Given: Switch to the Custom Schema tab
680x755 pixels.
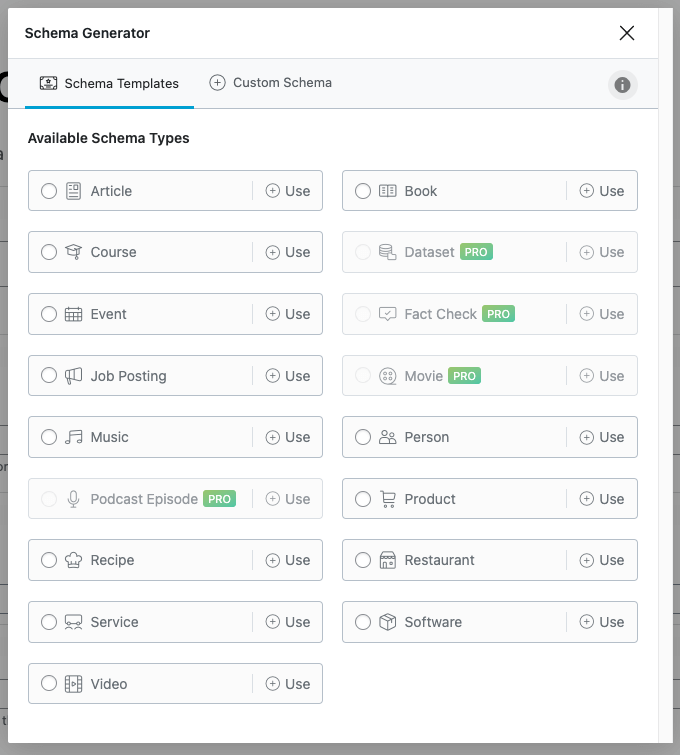Looking at the screenshot, I should [271, 83].
